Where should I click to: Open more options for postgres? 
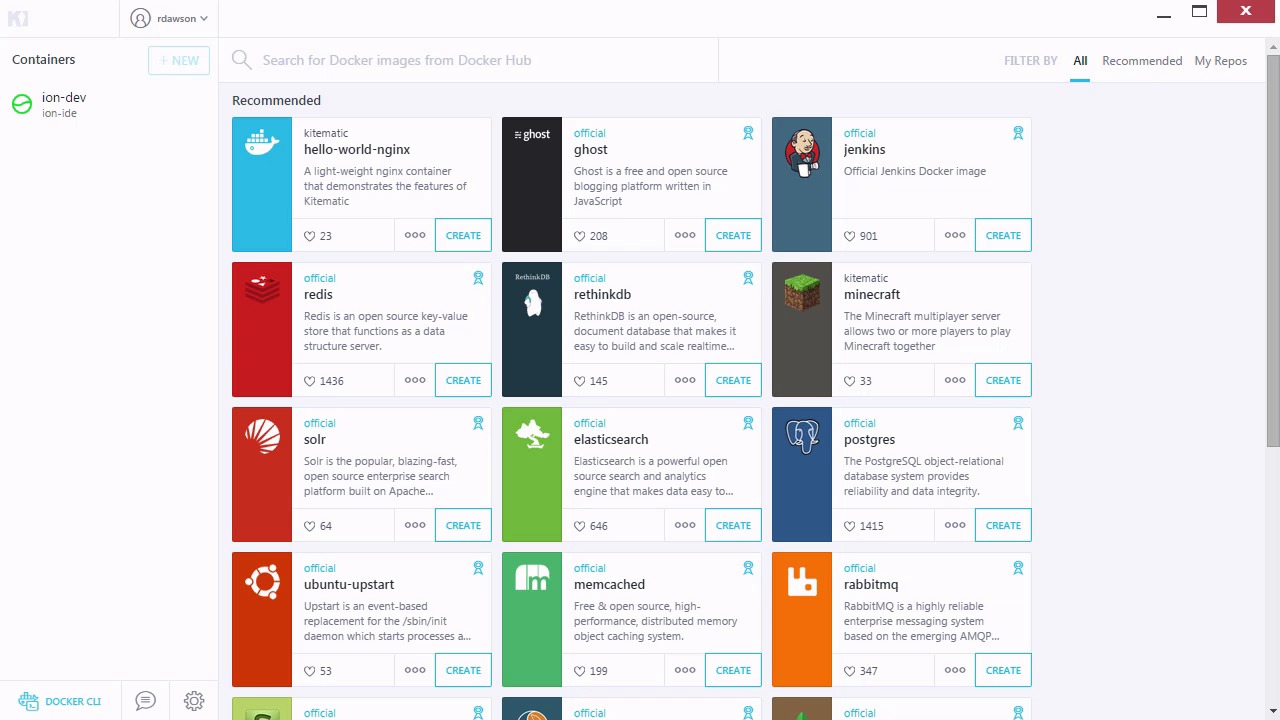point(955,525)
